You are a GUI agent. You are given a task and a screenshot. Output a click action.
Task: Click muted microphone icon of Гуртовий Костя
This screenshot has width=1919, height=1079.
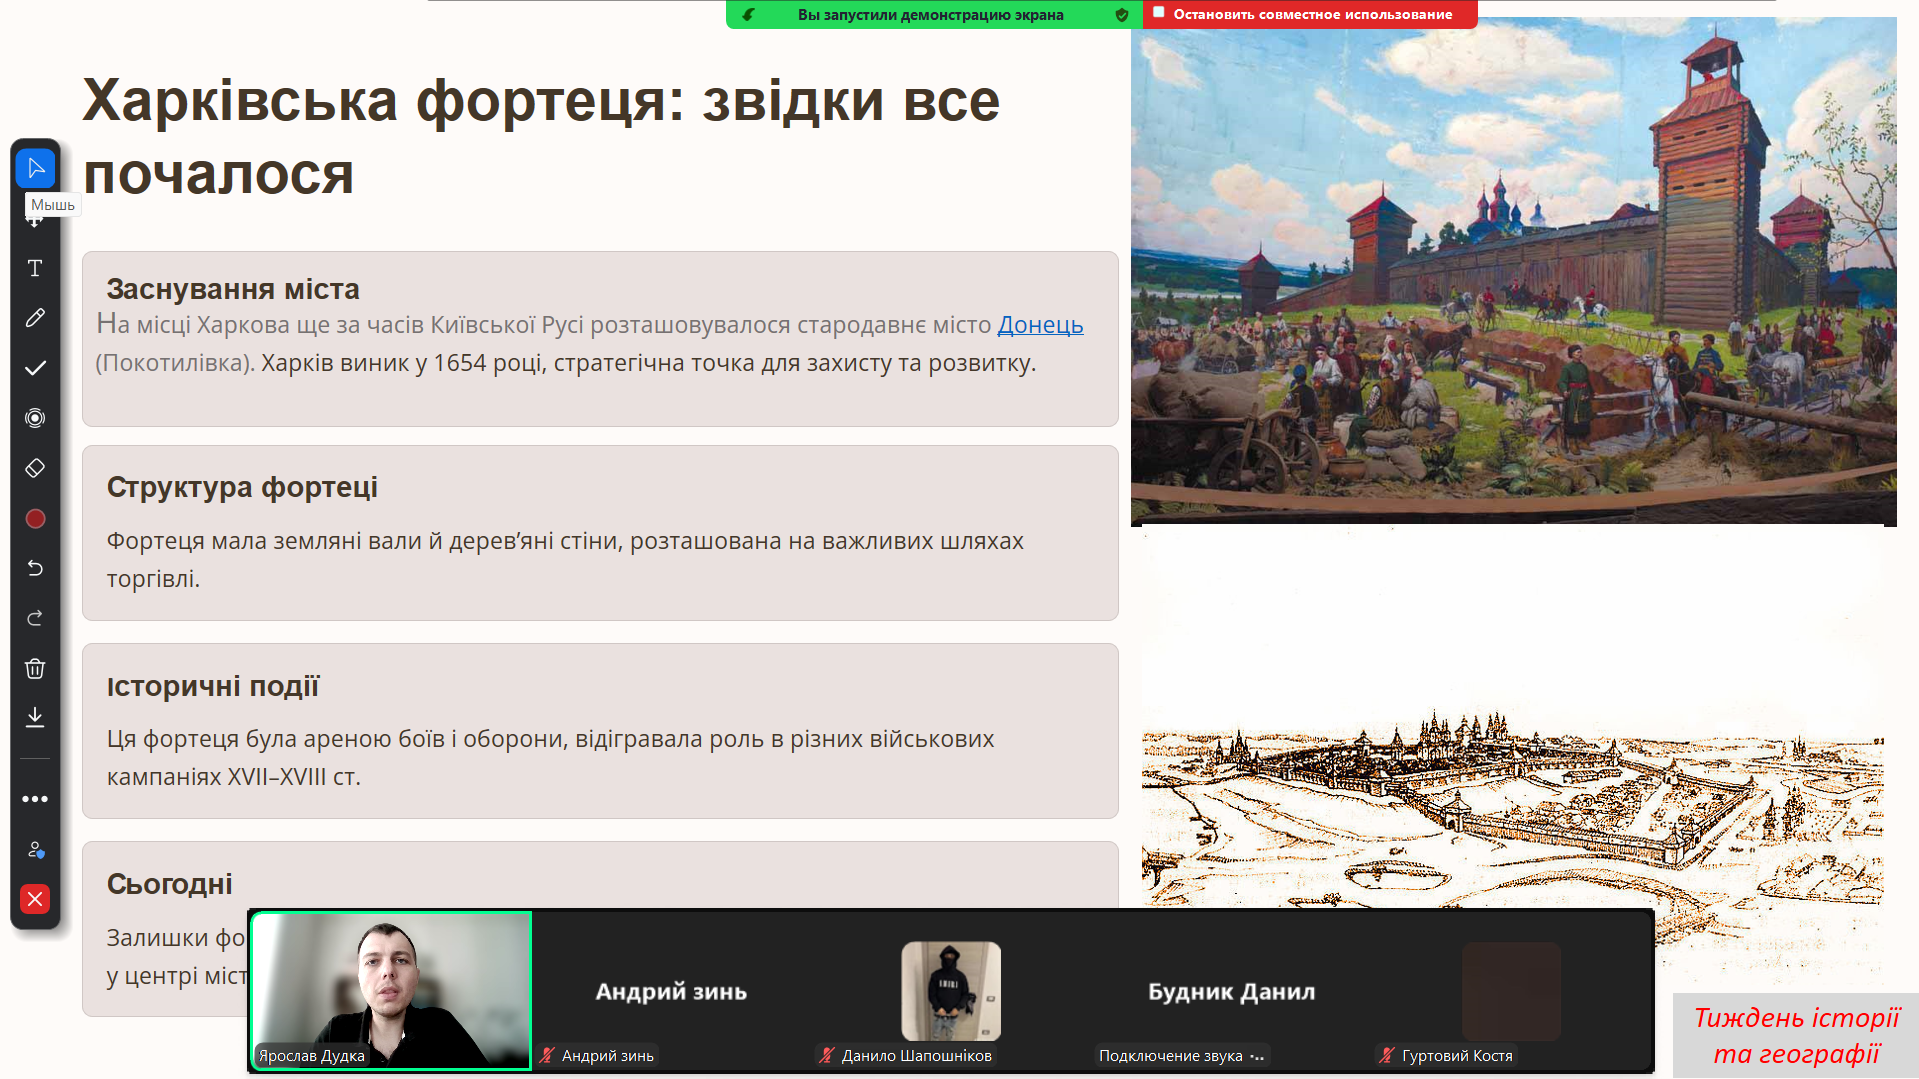(x=1387, y=1055)
